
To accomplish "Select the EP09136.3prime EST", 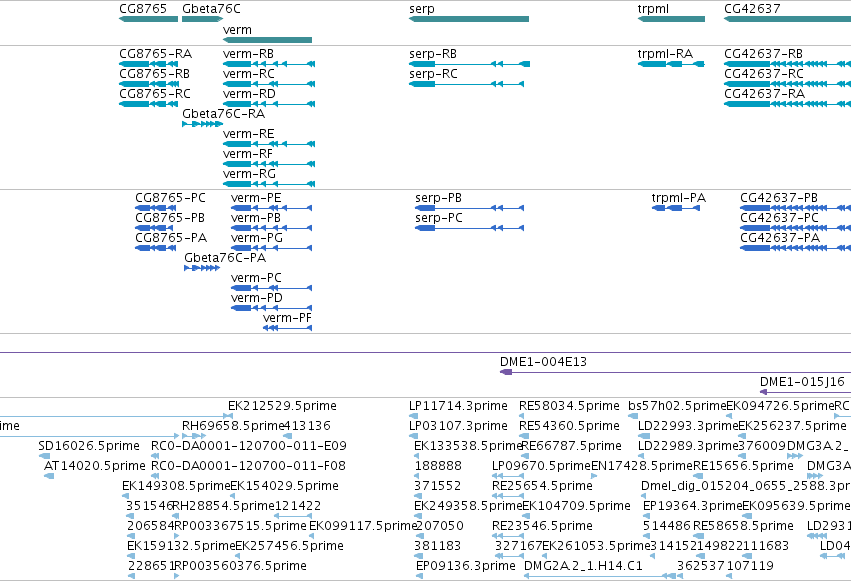I will click(x=420, y=576).
